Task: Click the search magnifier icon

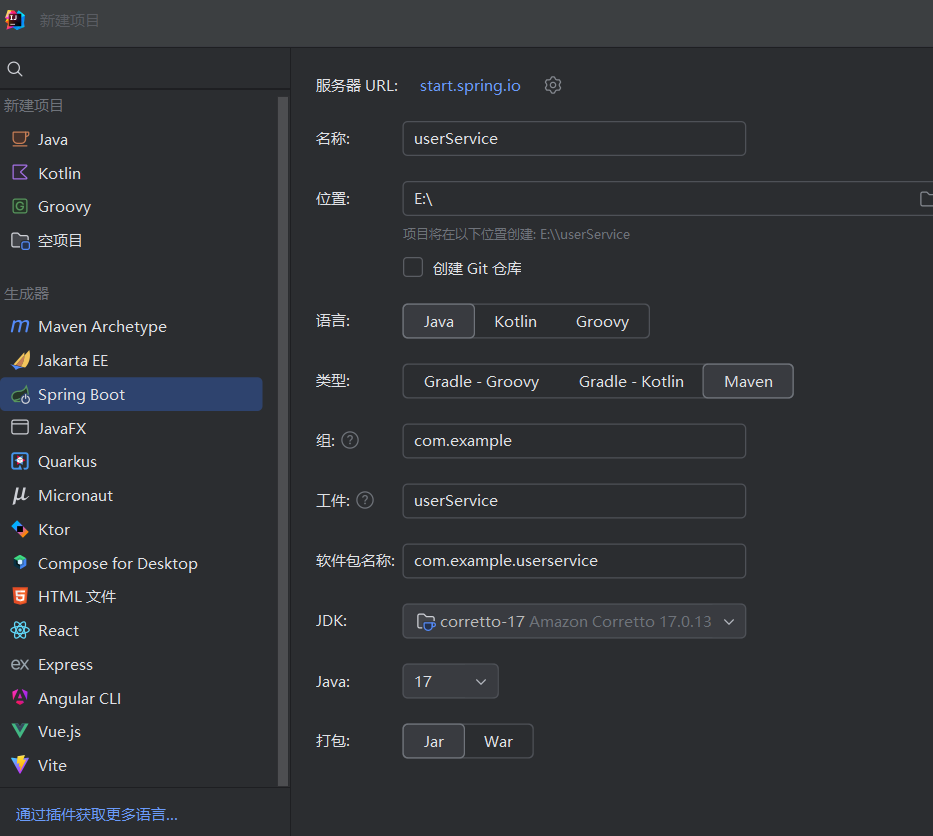Action: tap(15, 69)
